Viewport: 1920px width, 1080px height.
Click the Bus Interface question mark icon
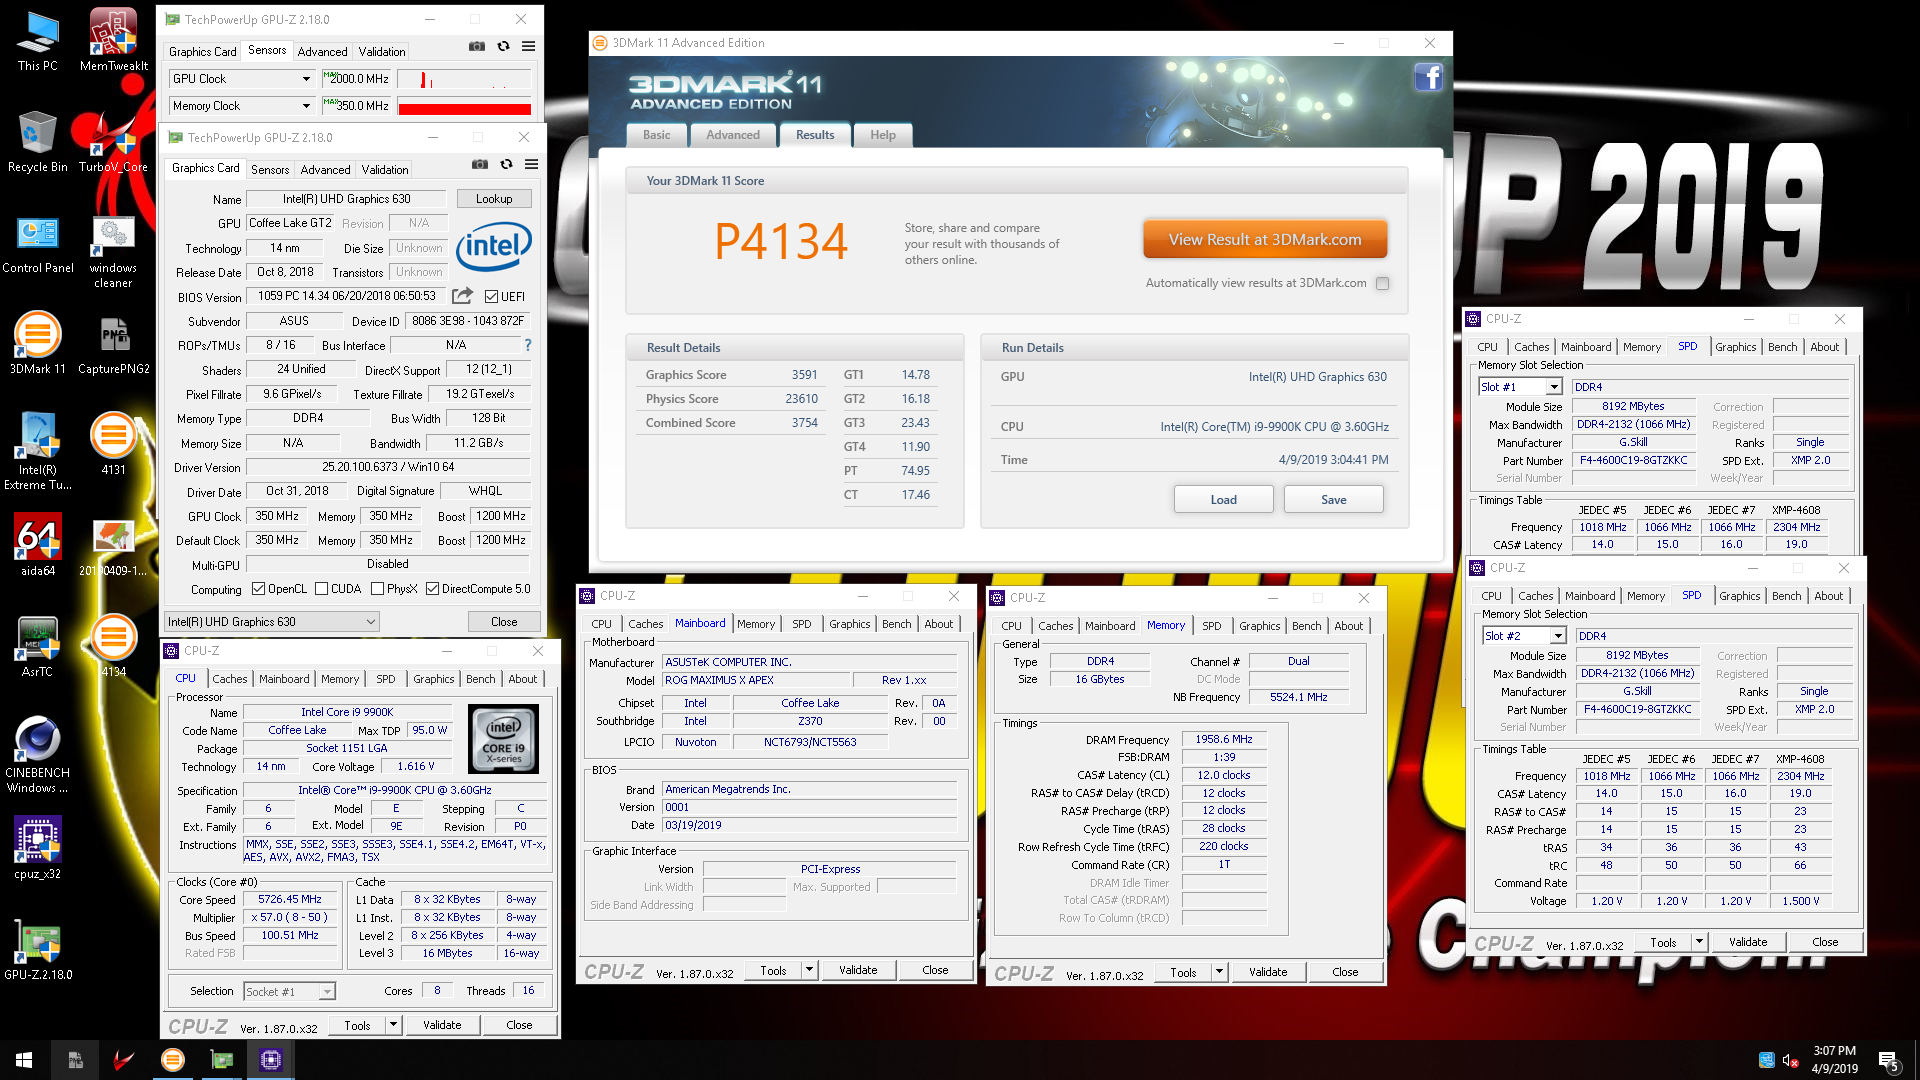(527, 345)
